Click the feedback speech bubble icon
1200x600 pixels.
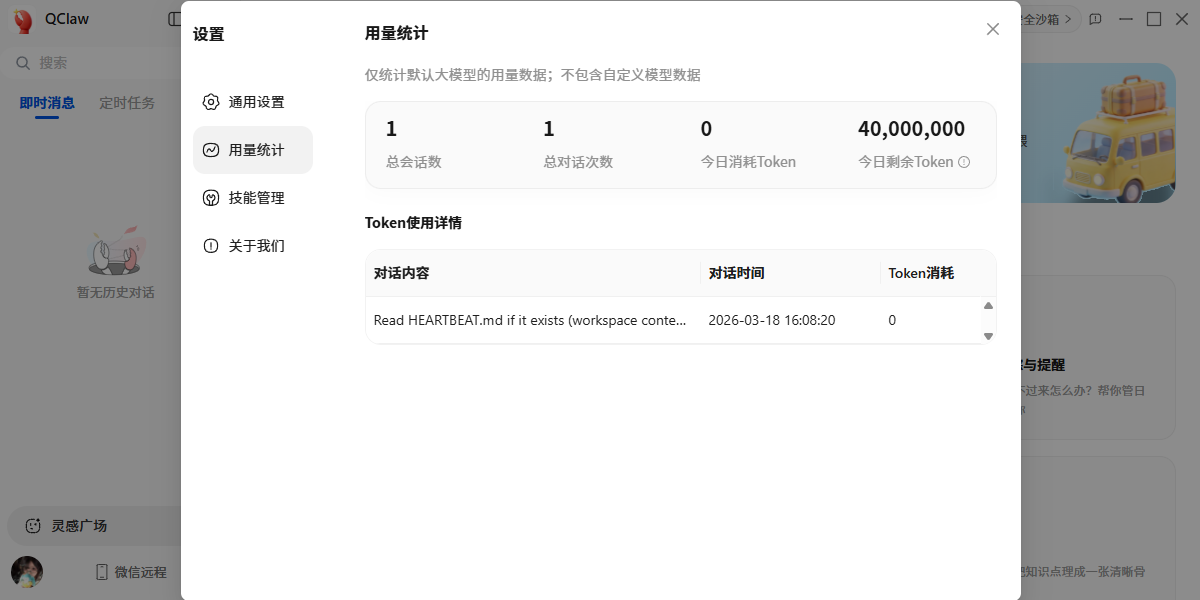click(1096, 19)
